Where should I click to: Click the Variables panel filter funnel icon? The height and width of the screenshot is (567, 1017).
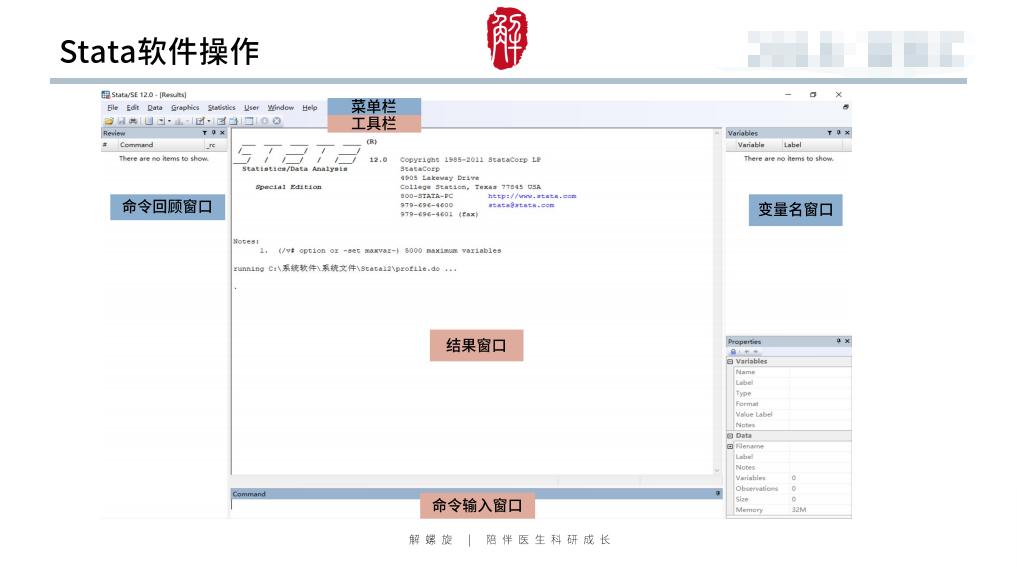coord(830,133)
